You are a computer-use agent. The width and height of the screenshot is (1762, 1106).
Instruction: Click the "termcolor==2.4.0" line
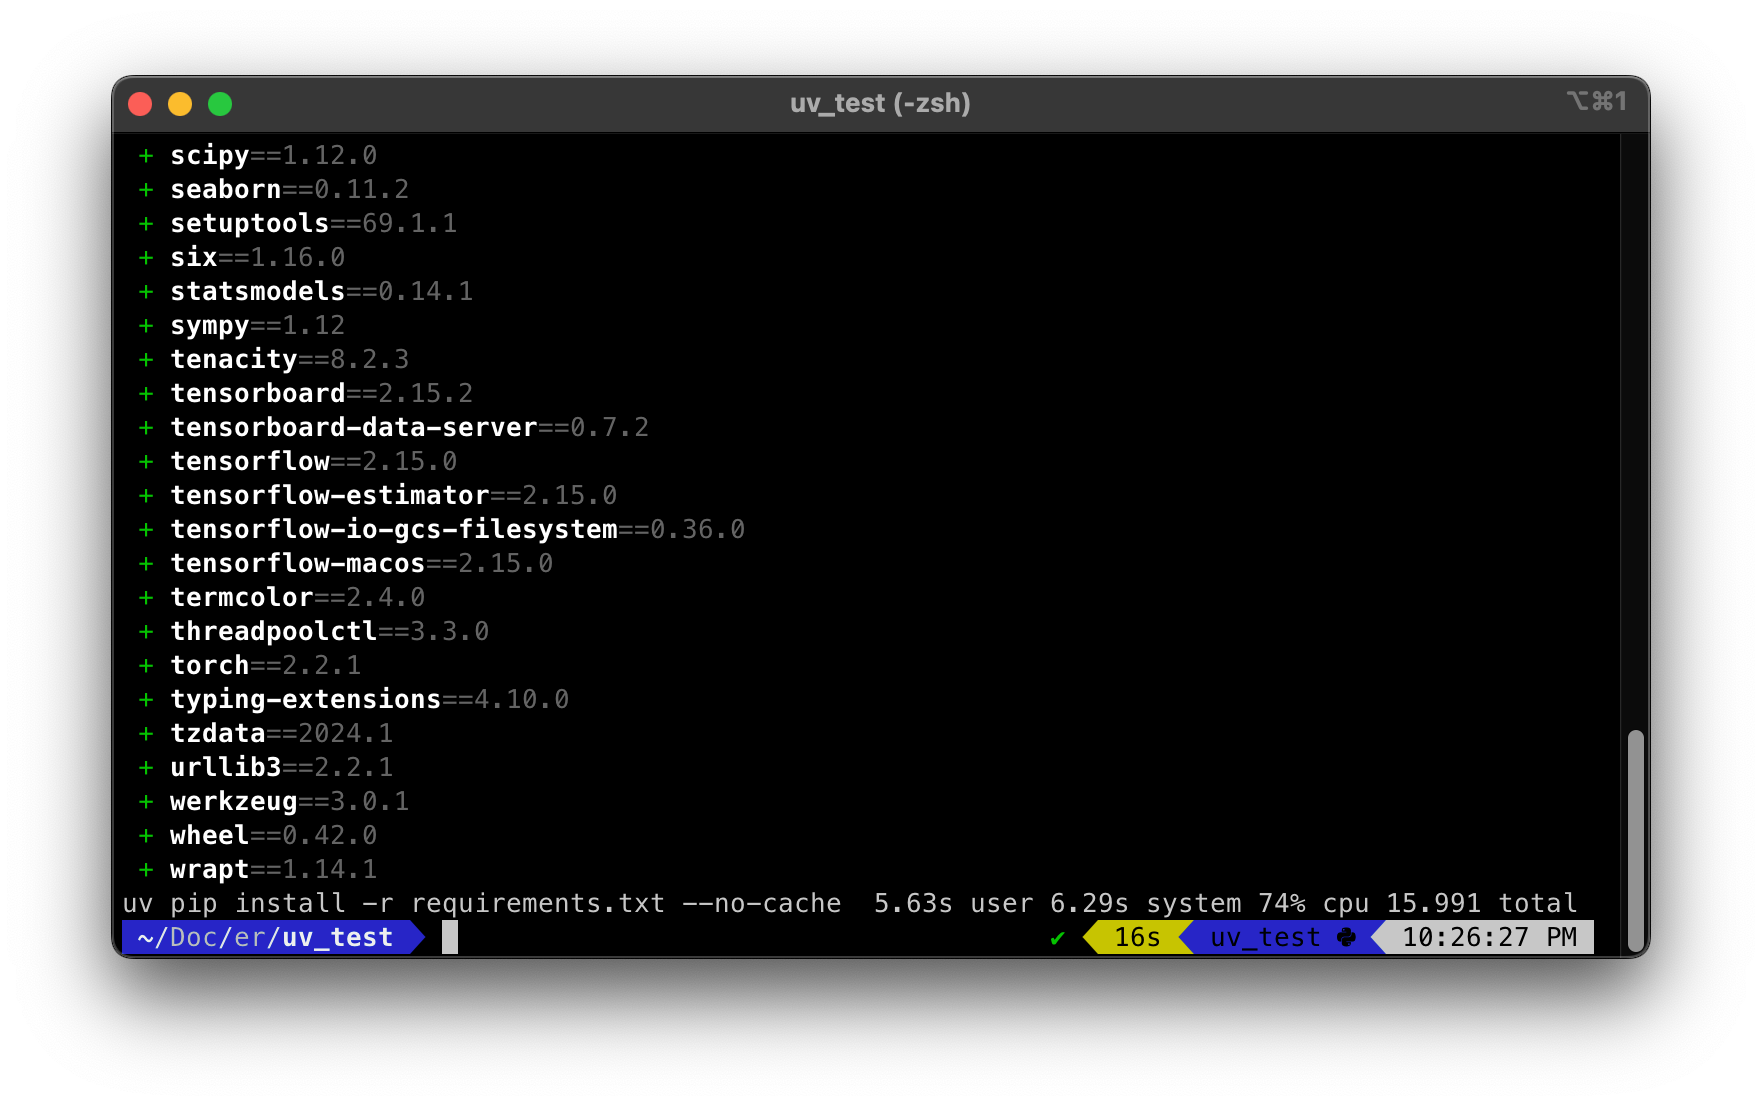click(x=282, y=597)
